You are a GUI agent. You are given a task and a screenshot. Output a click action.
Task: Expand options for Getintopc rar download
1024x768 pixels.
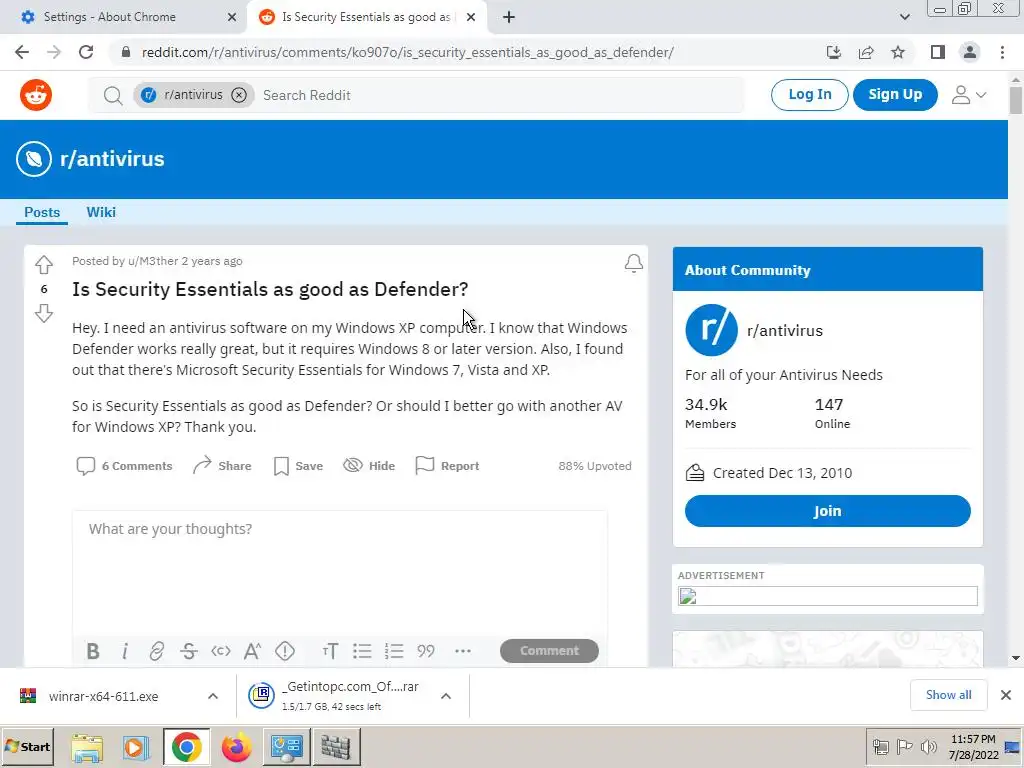(x=446, y=696)
